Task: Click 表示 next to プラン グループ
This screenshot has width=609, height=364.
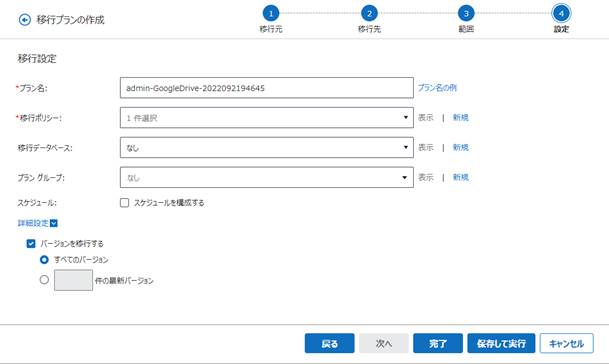Action: click(x=426, y=177)
